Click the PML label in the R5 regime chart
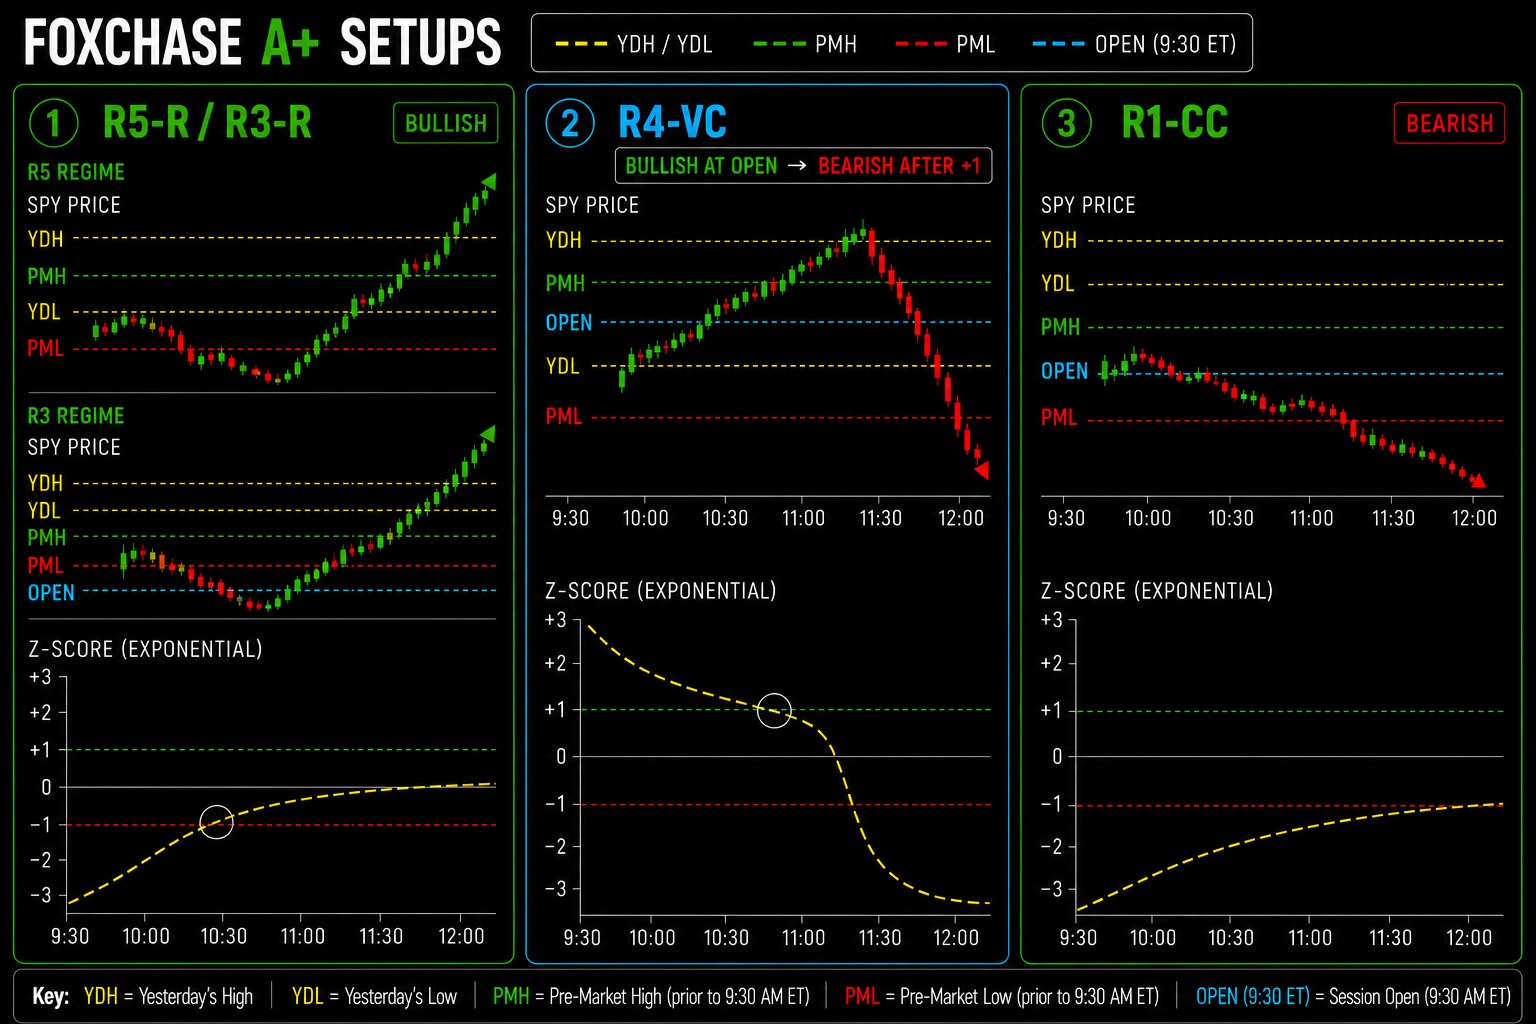This screenshot has width=1536, height=1024. [45, 348]
